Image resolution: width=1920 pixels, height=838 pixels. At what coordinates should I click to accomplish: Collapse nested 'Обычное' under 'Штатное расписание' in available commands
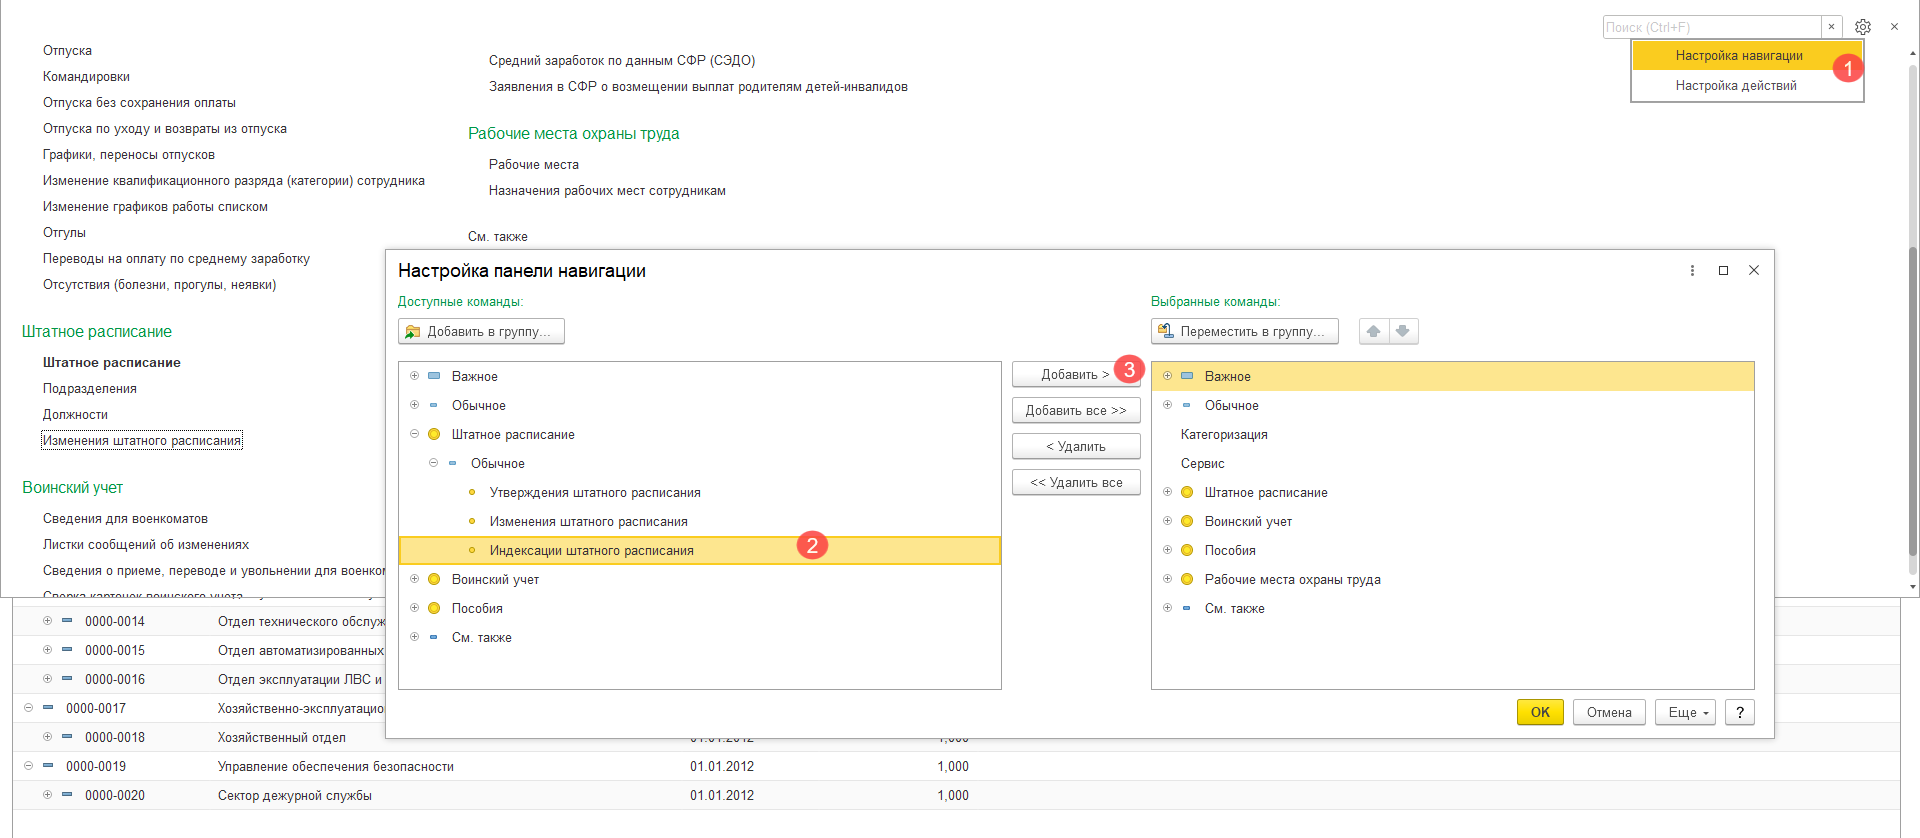click(x=433, y=463)
